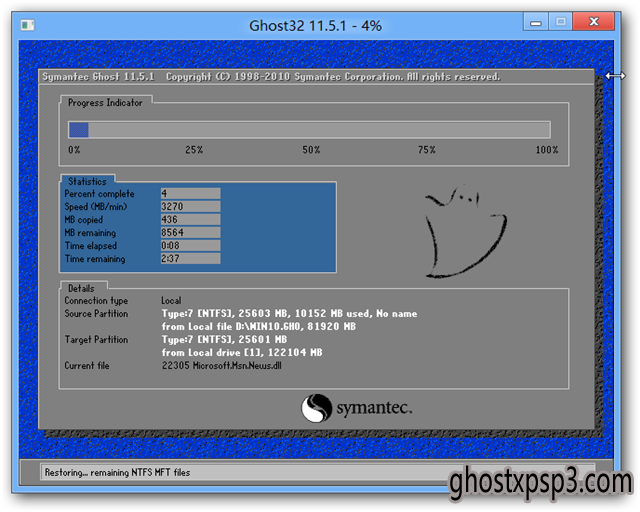Select the Progress Indicator group label
Image resolution: width=640 pixels, height=512 pixels.
point(105,102)
